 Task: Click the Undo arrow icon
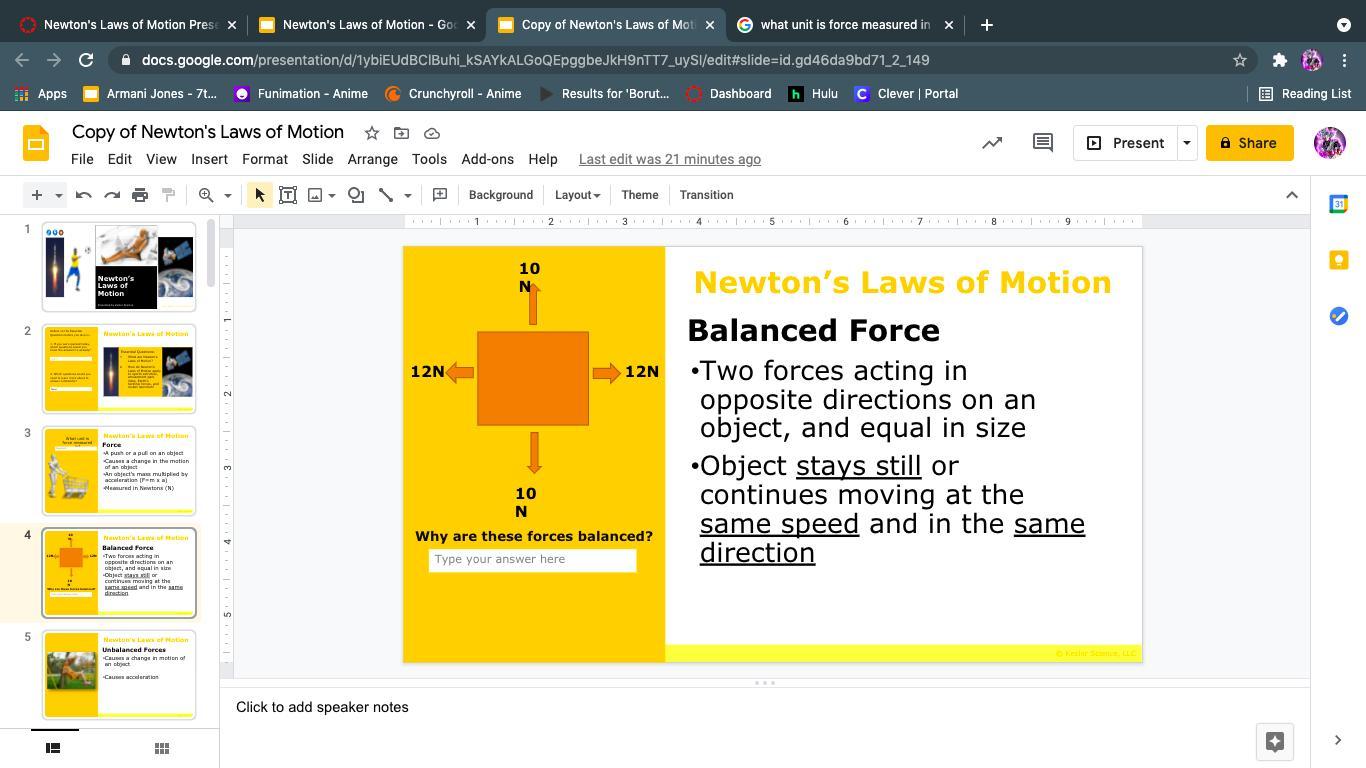point(84,195)
